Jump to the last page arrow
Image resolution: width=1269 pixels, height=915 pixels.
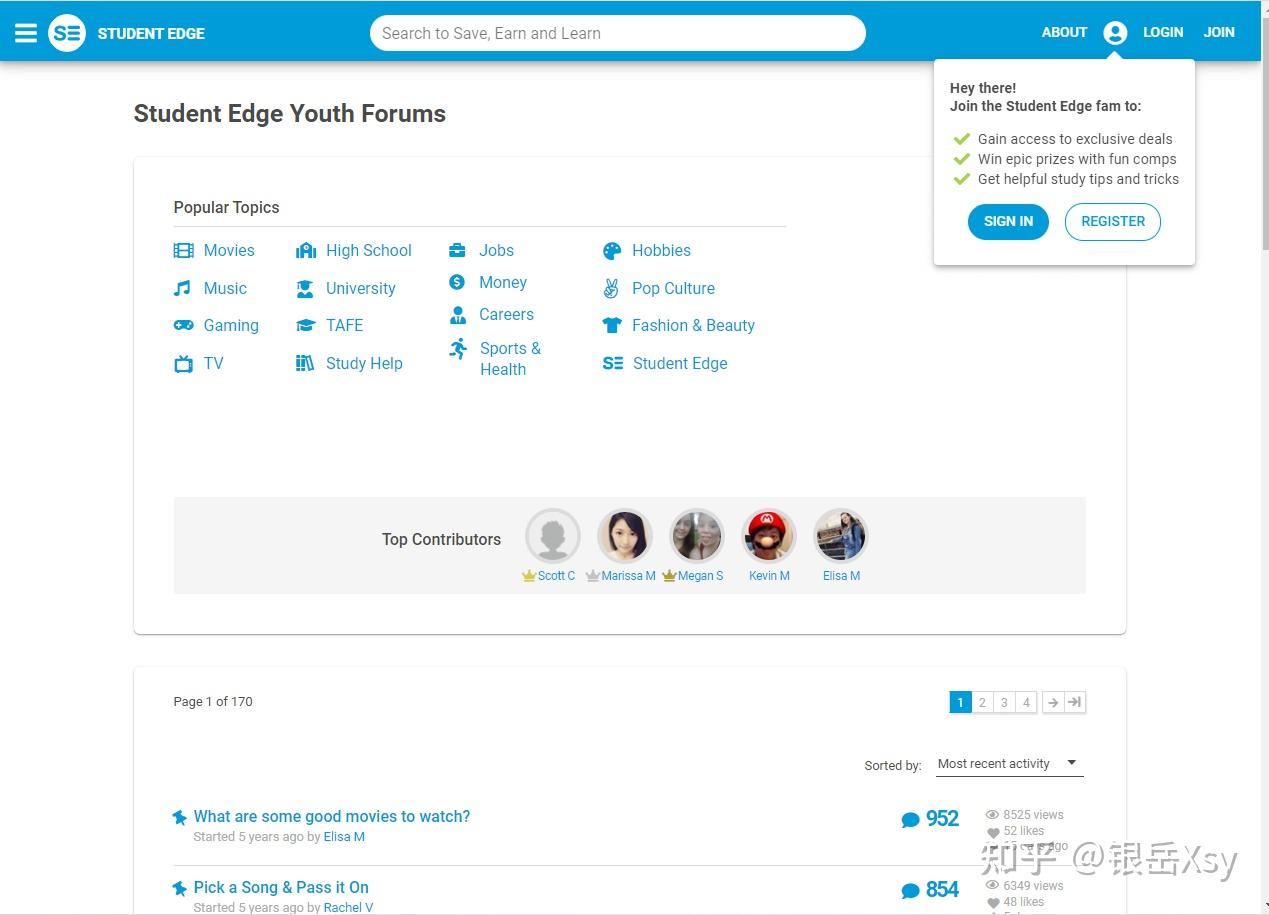(1075, 703)
